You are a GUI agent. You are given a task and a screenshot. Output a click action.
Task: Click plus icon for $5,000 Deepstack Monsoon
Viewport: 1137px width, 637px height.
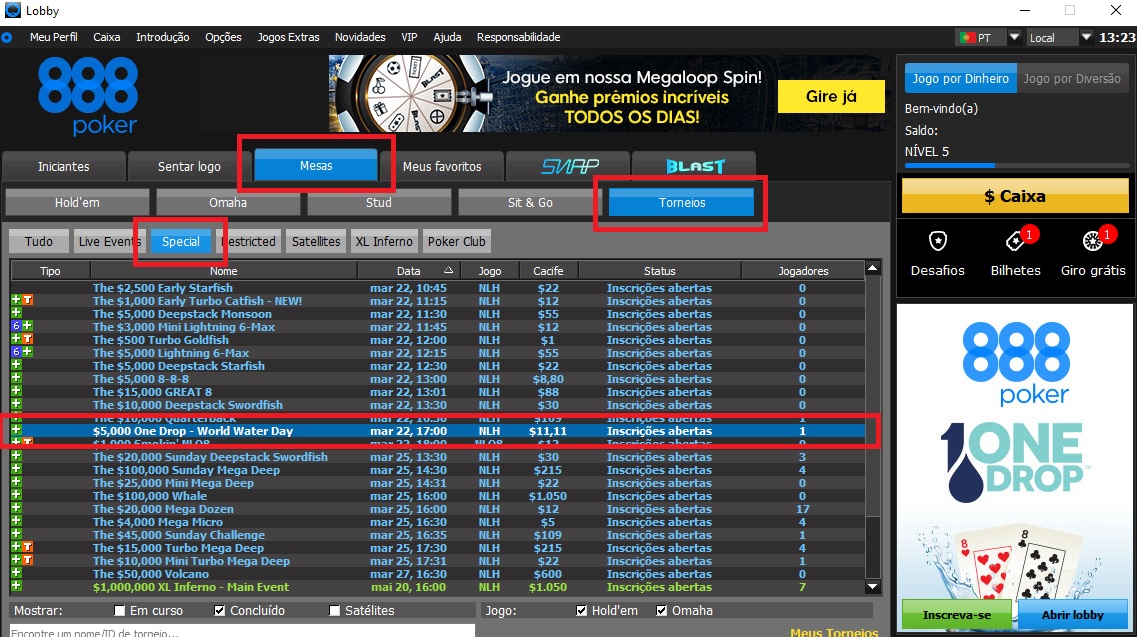tap(16, 313)
